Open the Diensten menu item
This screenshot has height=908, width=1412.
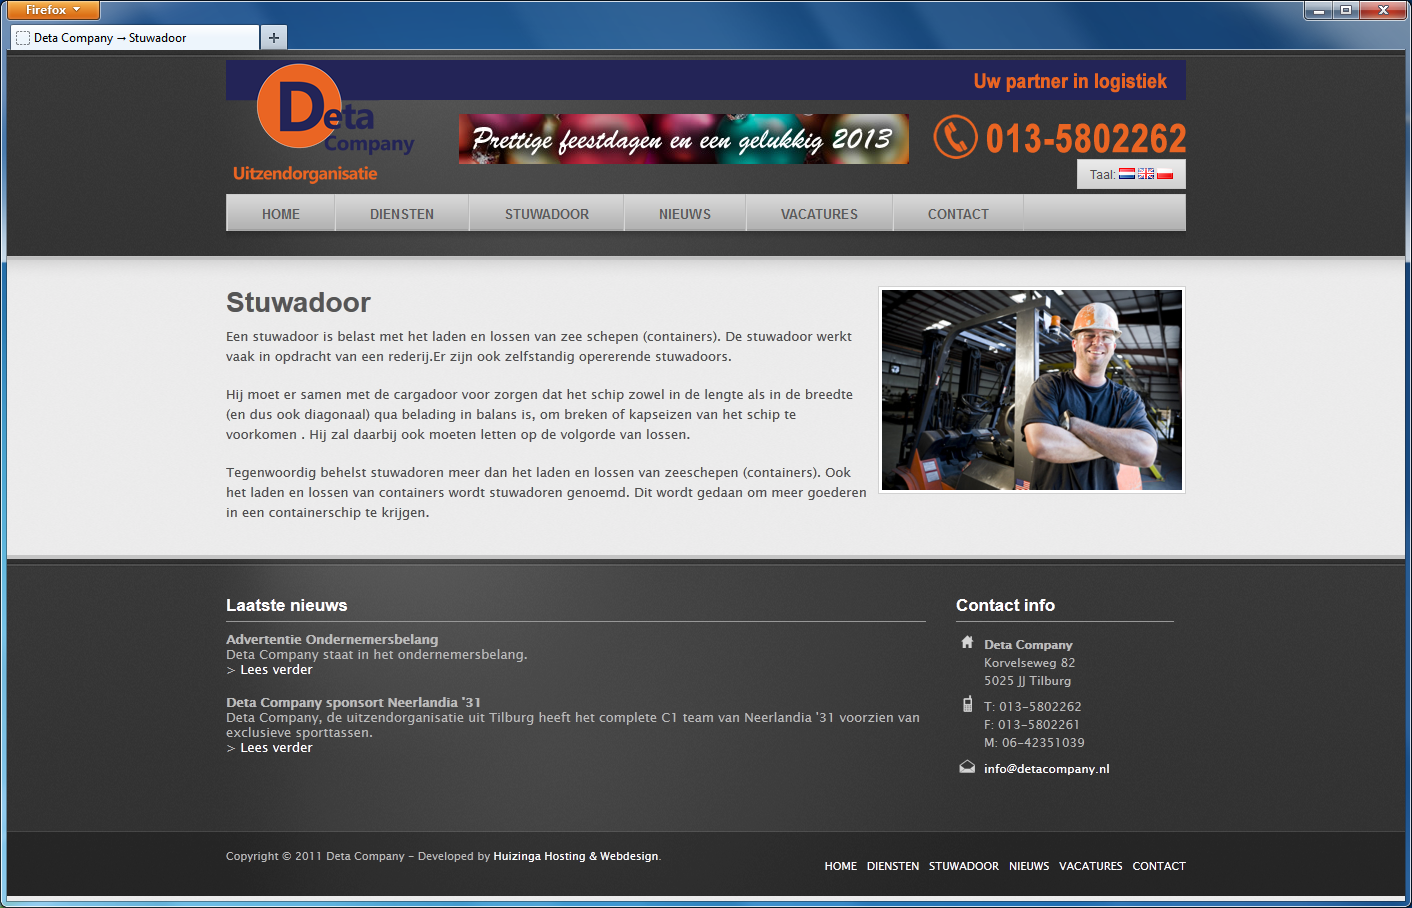pyautogui.click(x=402, y=214)
